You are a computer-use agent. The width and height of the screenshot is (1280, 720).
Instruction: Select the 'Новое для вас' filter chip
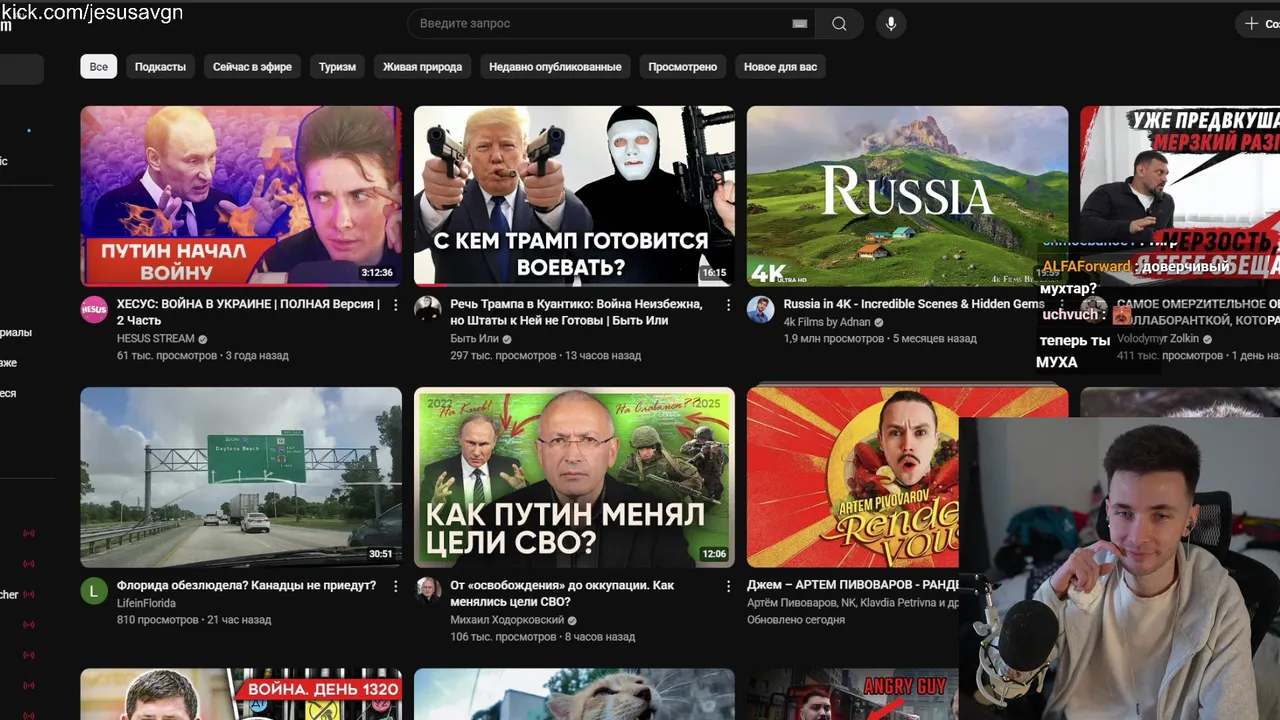(780, 67)
